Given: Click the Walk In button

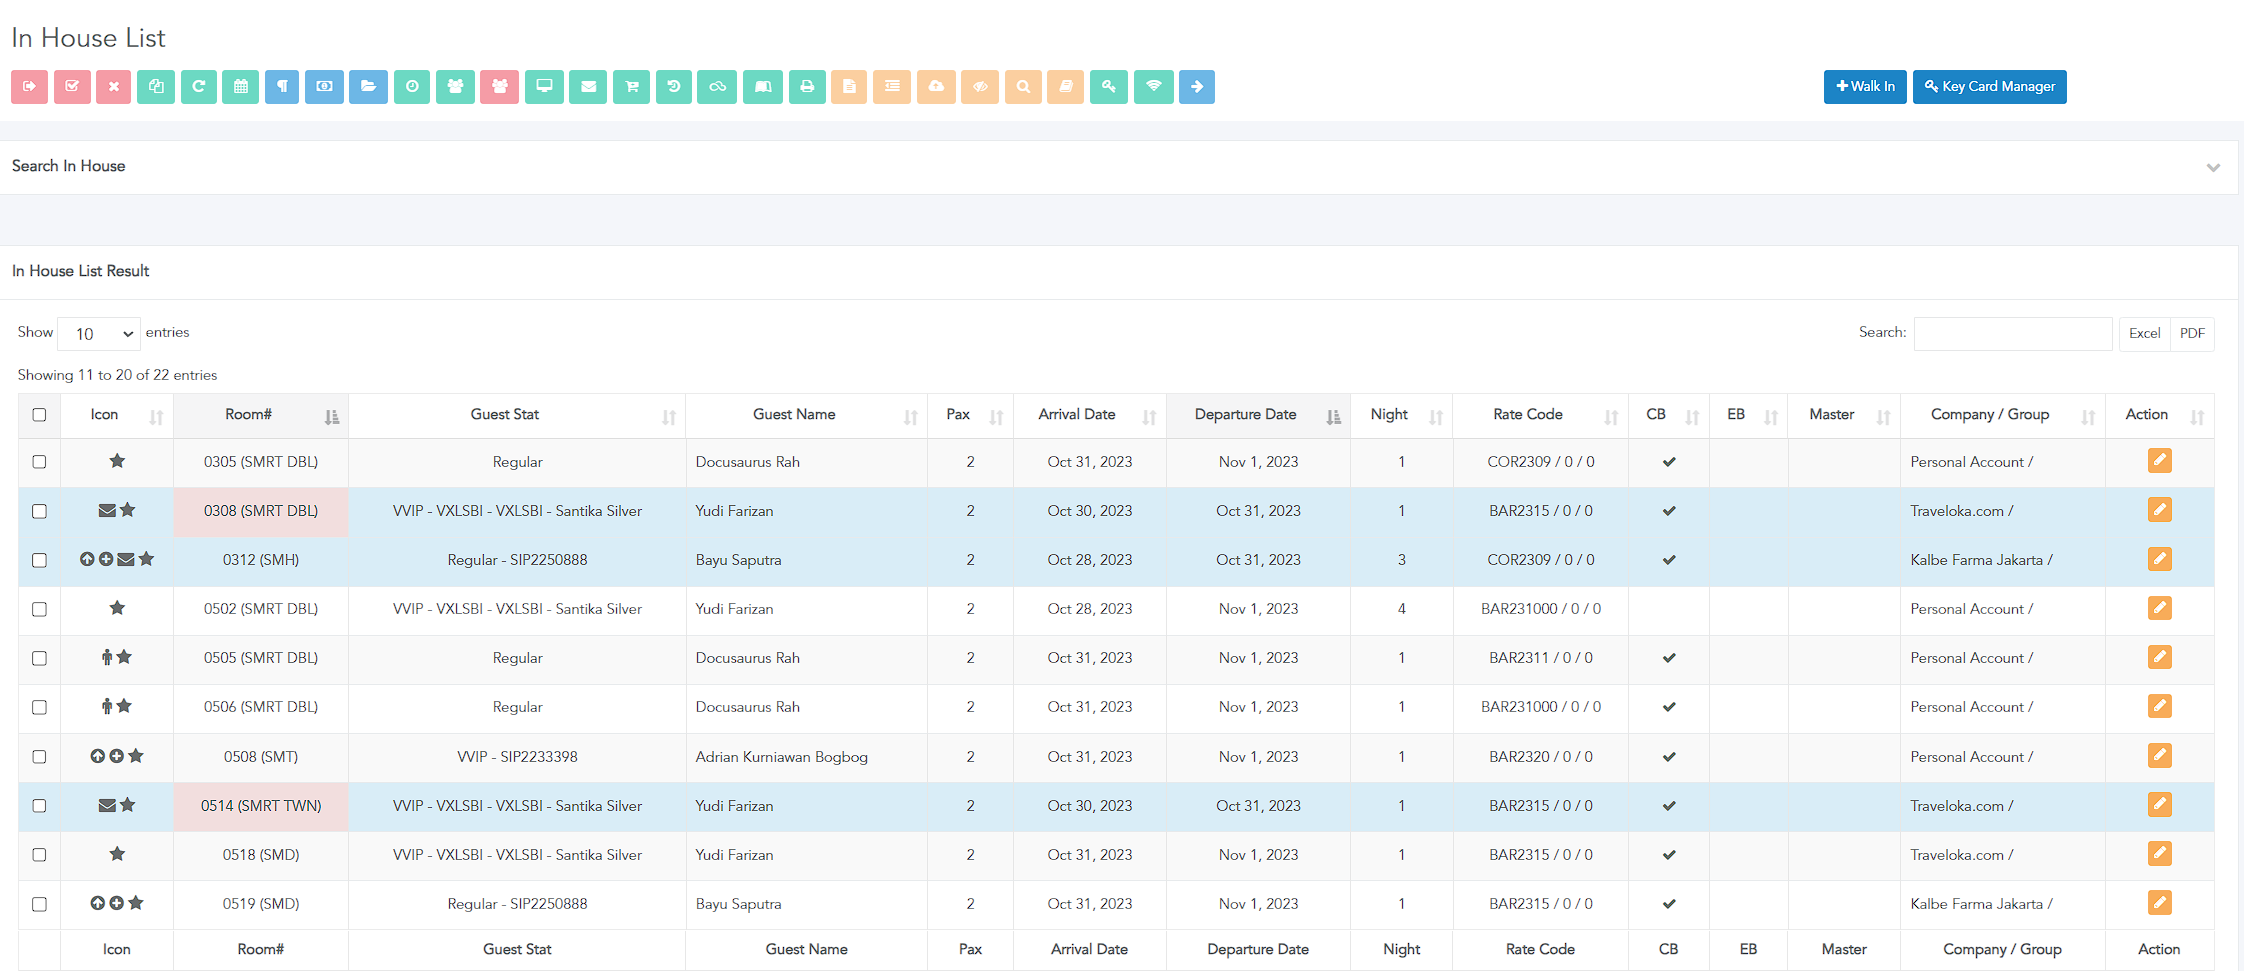Looking at the screenshot, I should (1865, 87).
